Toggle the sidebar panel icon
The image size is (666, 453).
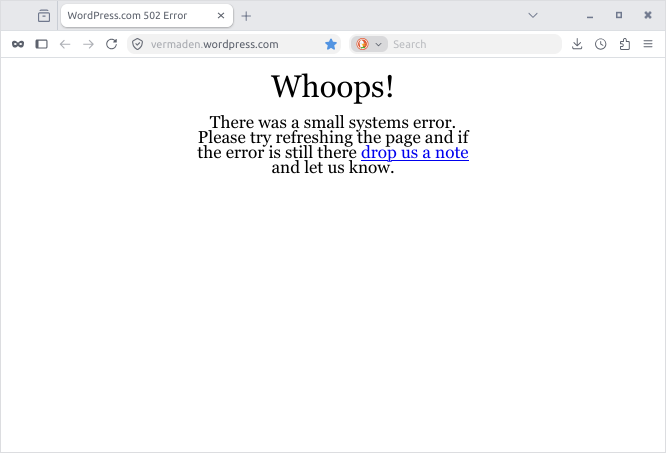click(41, 44)
